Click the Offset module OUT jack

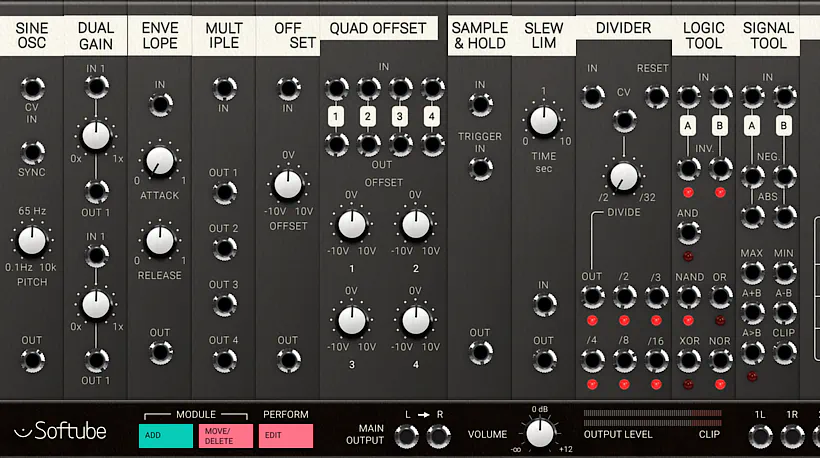pos(288,360)
